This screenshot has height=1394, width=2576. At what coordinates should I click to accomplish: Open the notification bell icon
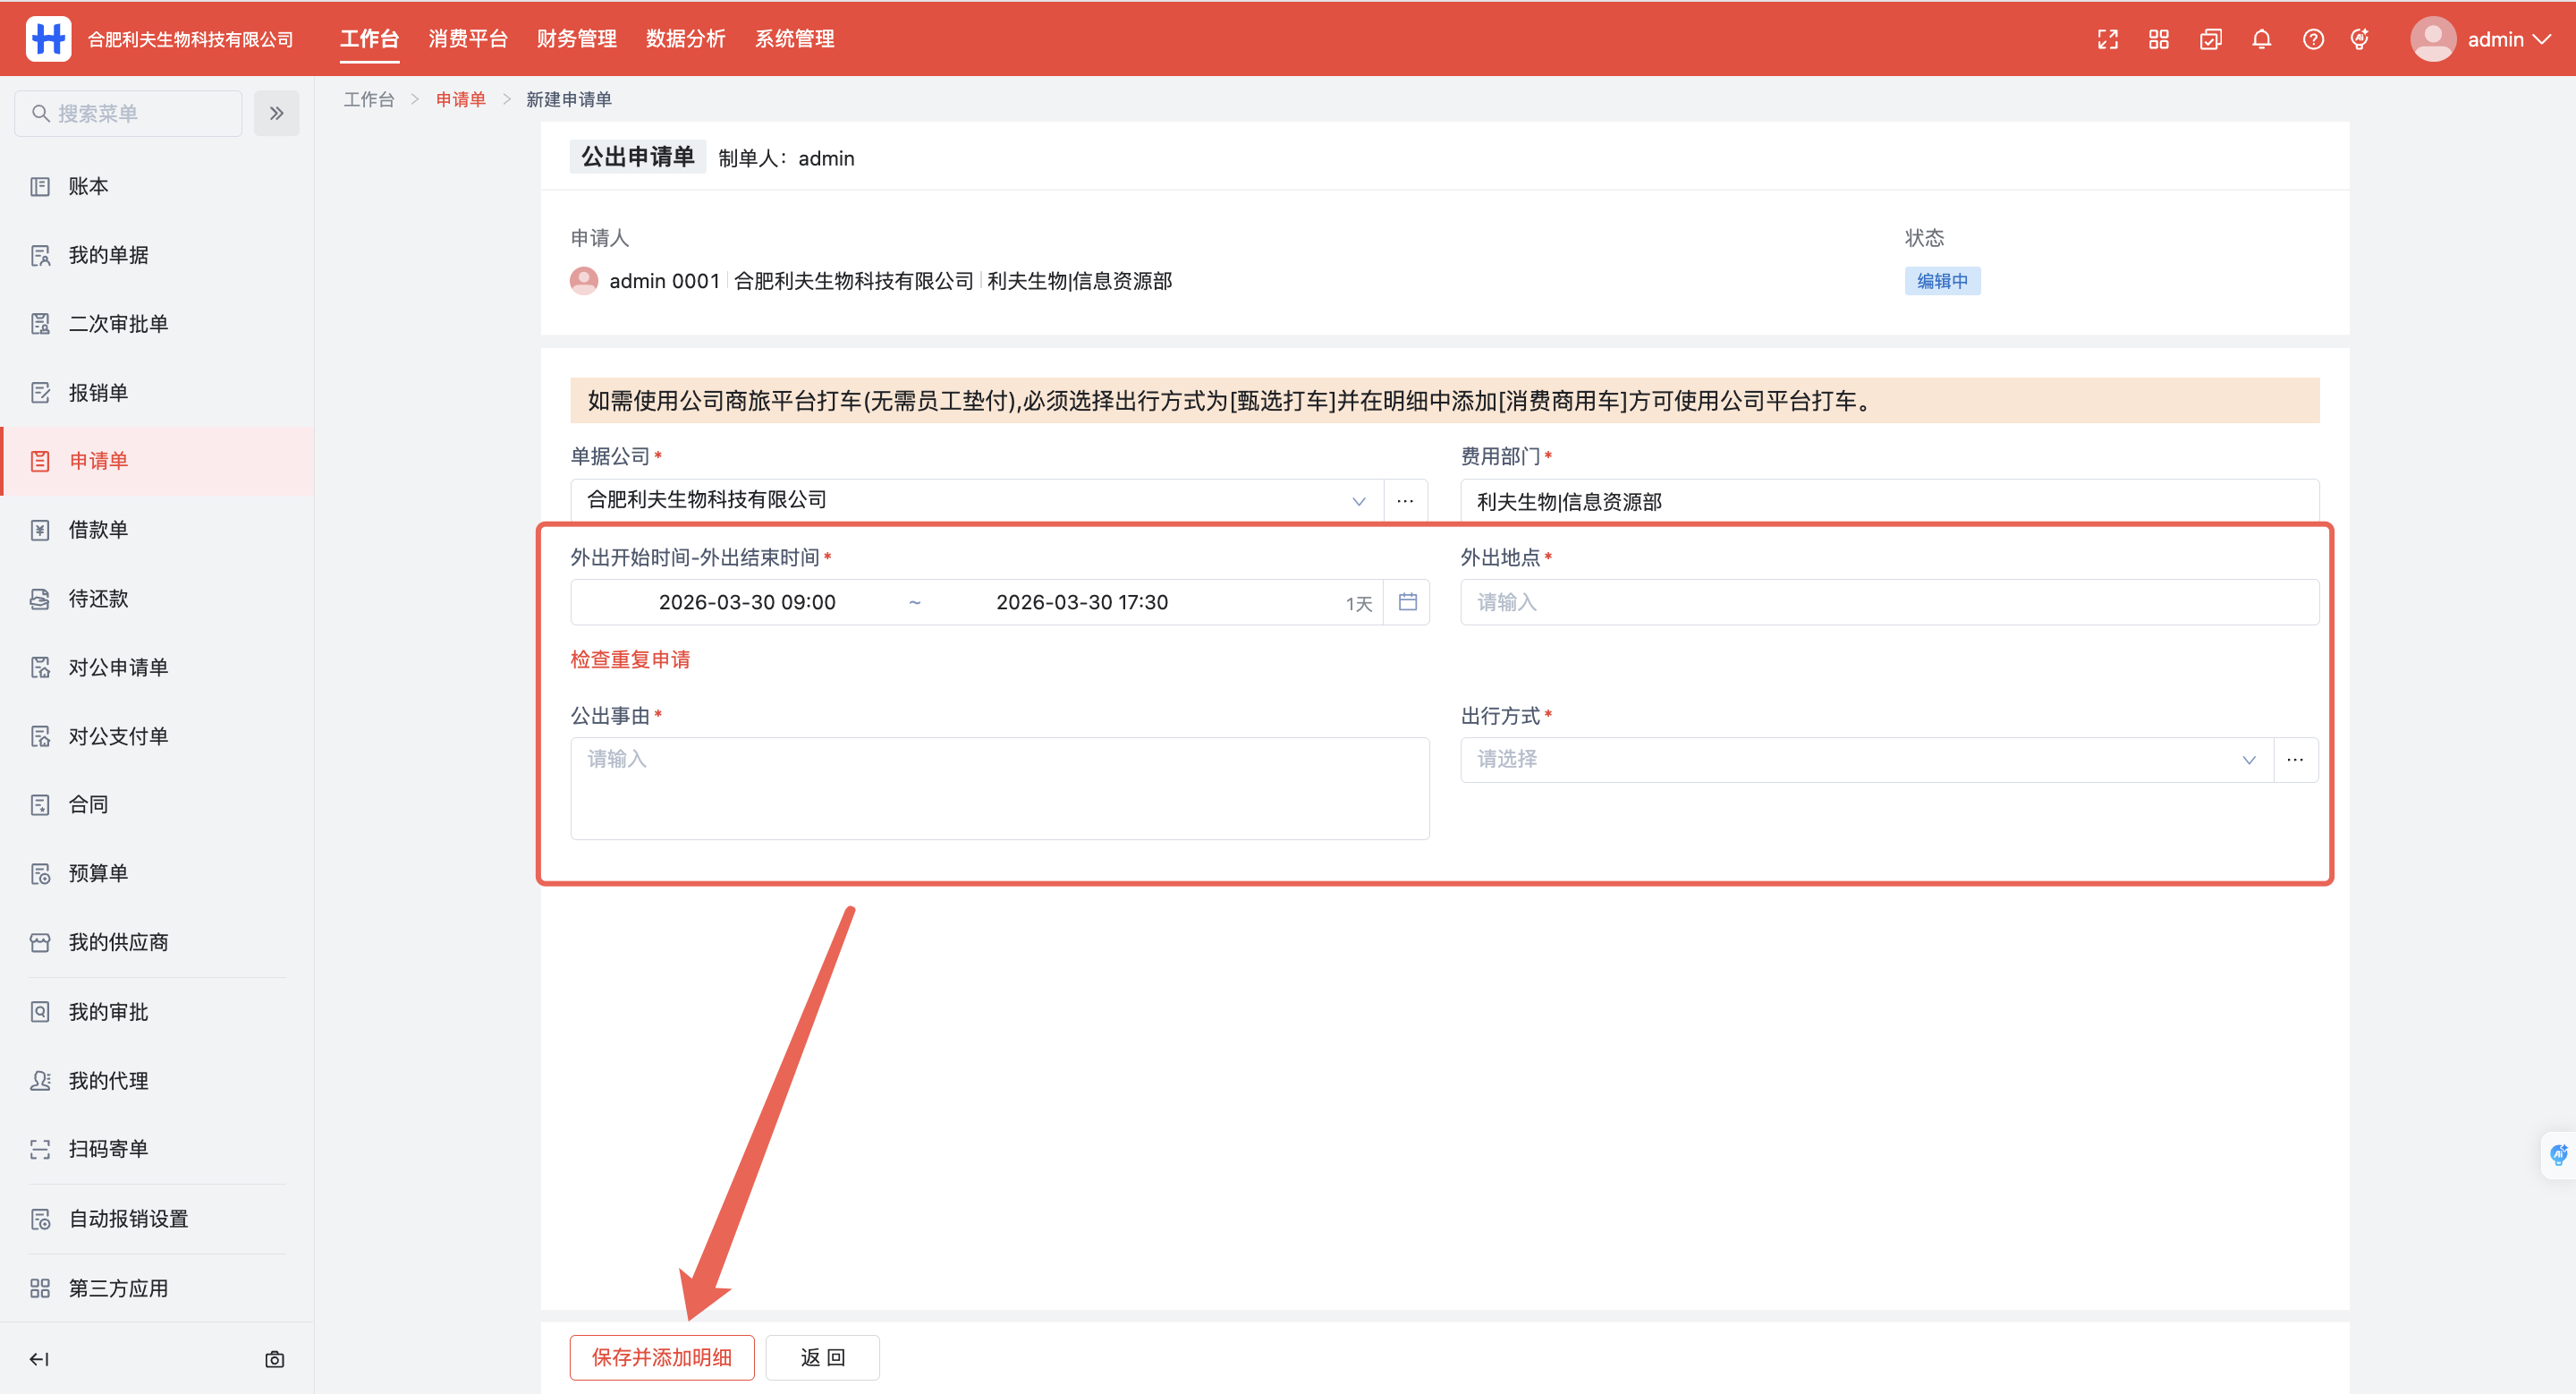tap(2261, 39)
